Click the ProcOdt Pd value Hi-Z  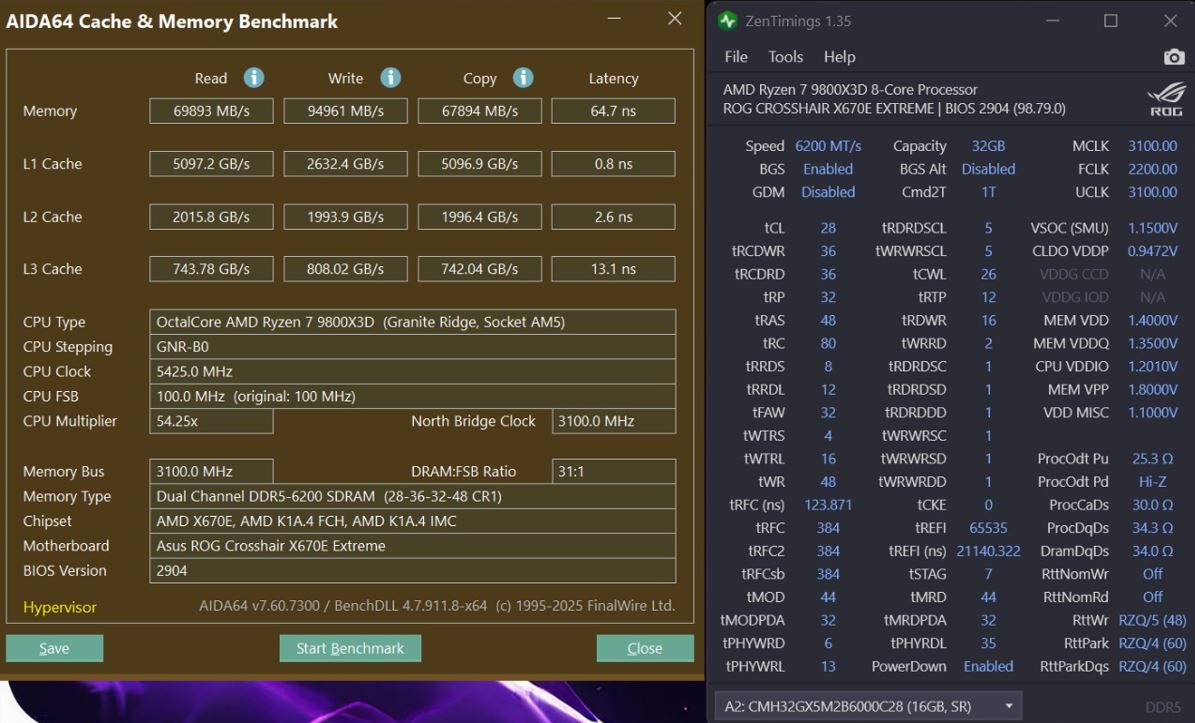[x=1152, y=482]
